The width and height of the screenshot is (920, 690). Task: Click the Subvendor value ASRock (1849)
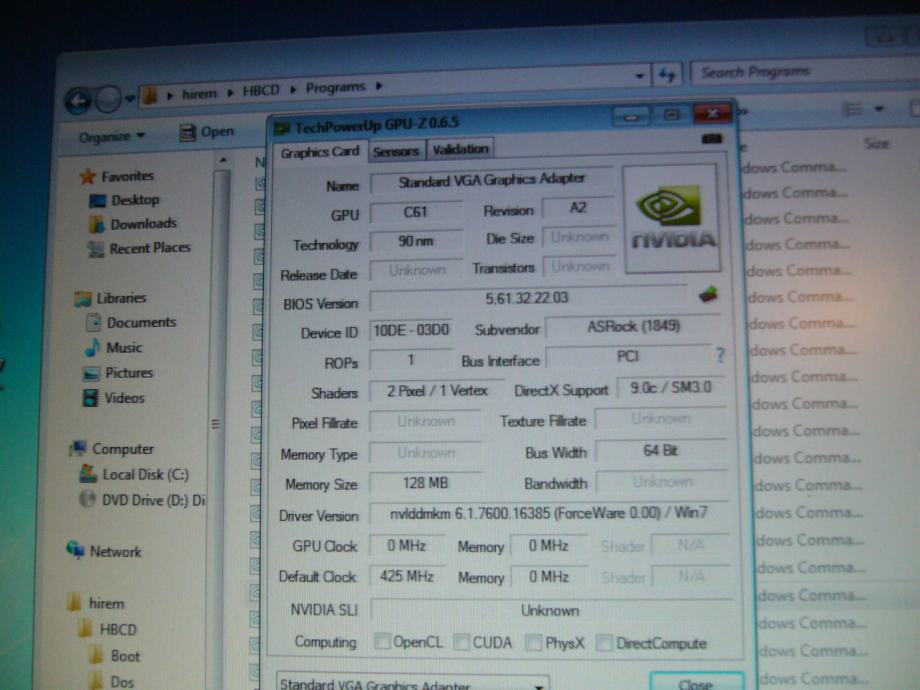[x=633, y=326]
